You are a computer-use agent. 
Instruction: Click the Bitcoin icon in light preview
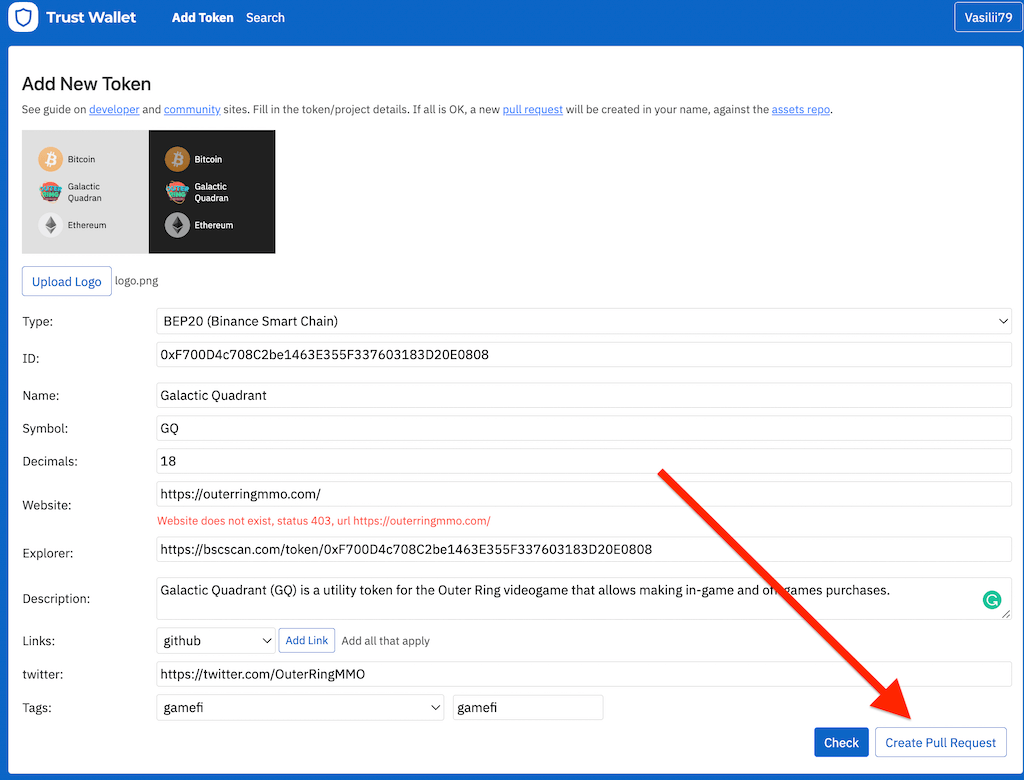[51, 158]
